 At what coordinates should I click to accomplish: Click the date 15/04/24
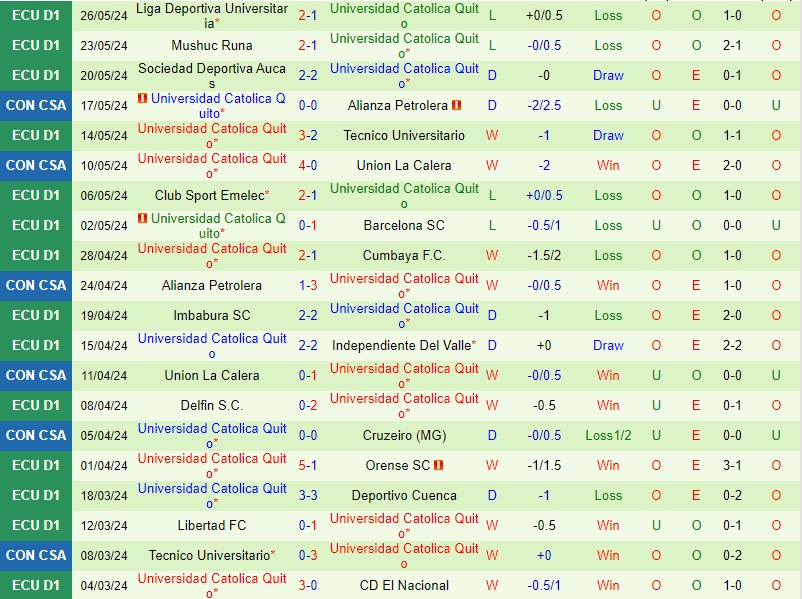pos(104,345)
